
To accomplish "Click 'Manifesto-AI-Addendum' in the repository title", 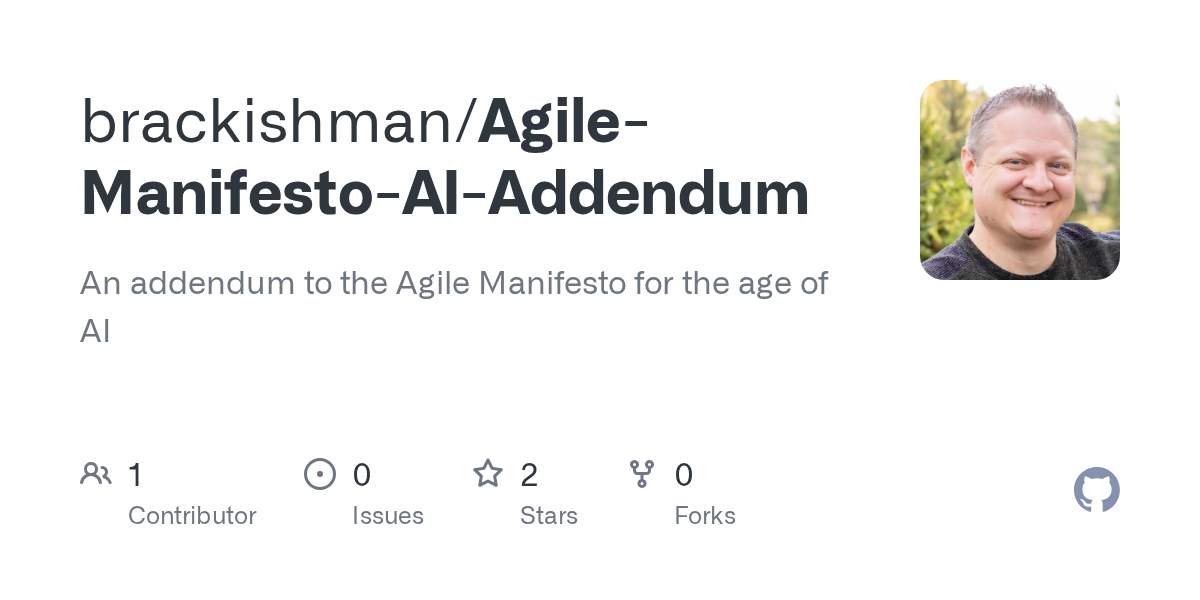I will (444, 192).
